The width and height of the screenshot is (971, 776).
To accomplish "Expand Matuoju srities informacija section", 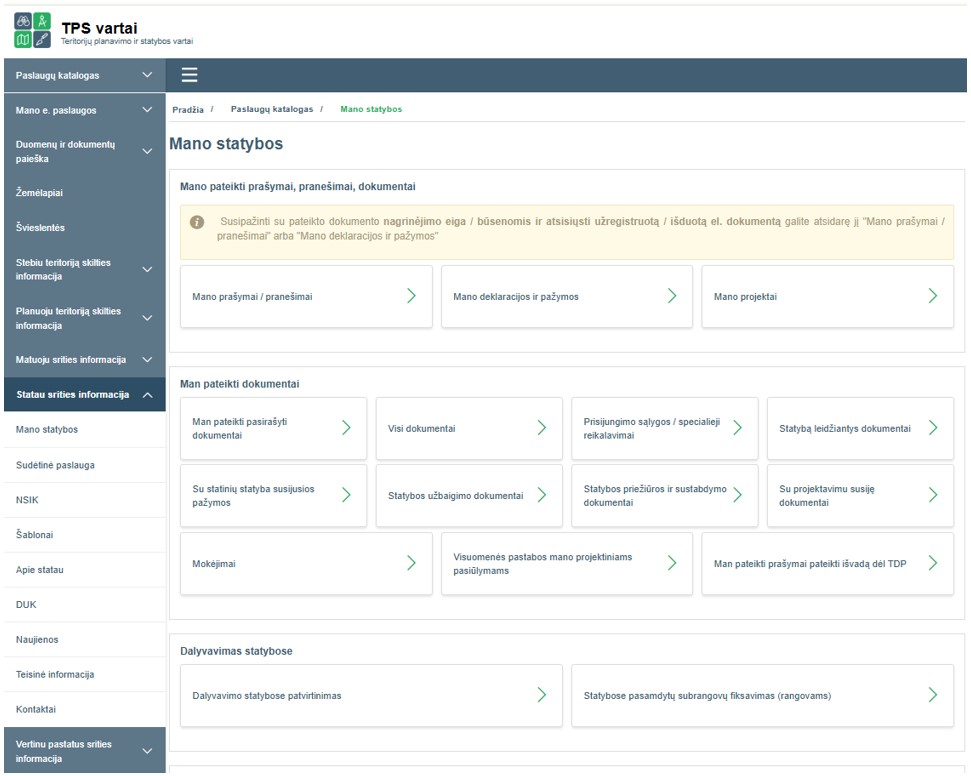I will tap(147, 360).
